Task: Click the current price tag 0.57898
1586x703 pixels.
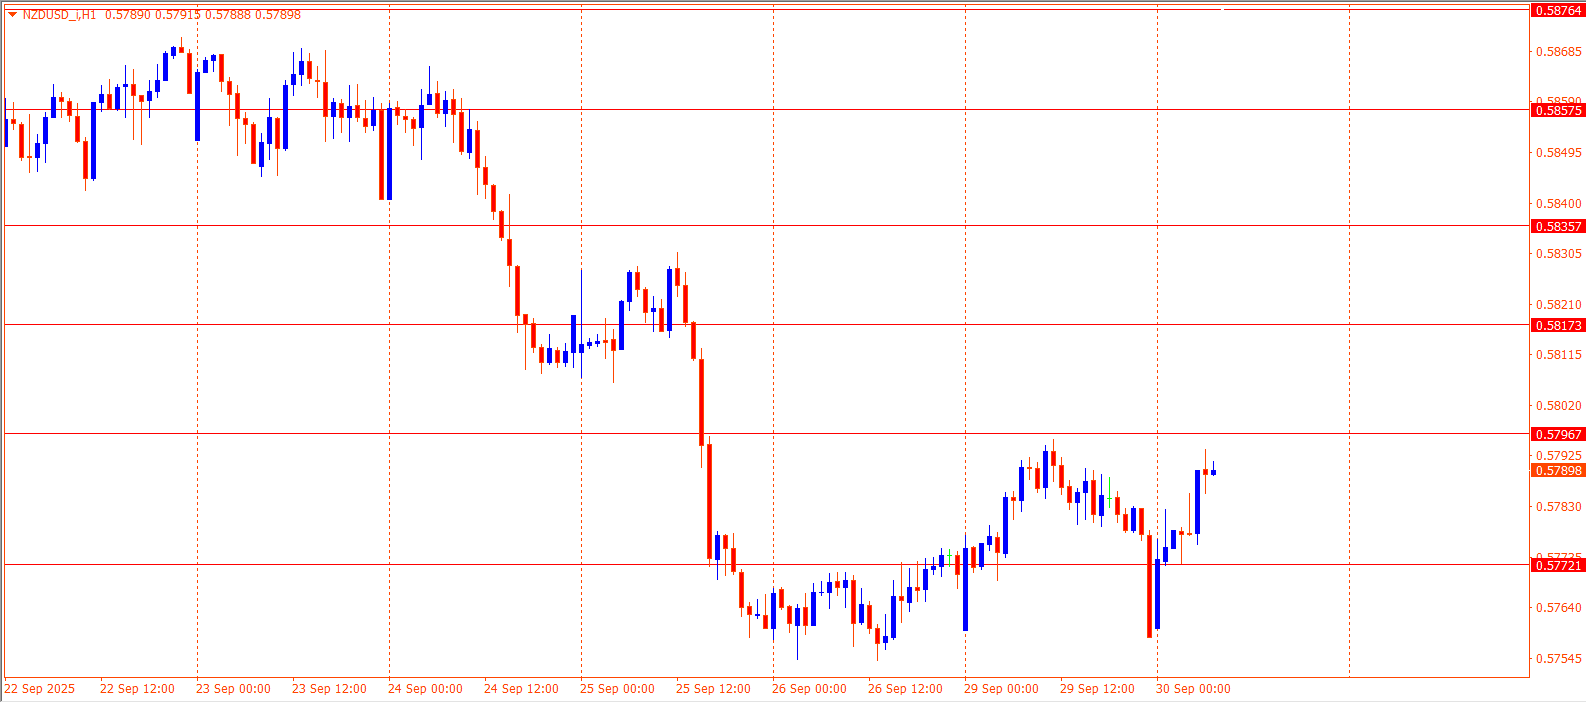Action: (1558, 471)
